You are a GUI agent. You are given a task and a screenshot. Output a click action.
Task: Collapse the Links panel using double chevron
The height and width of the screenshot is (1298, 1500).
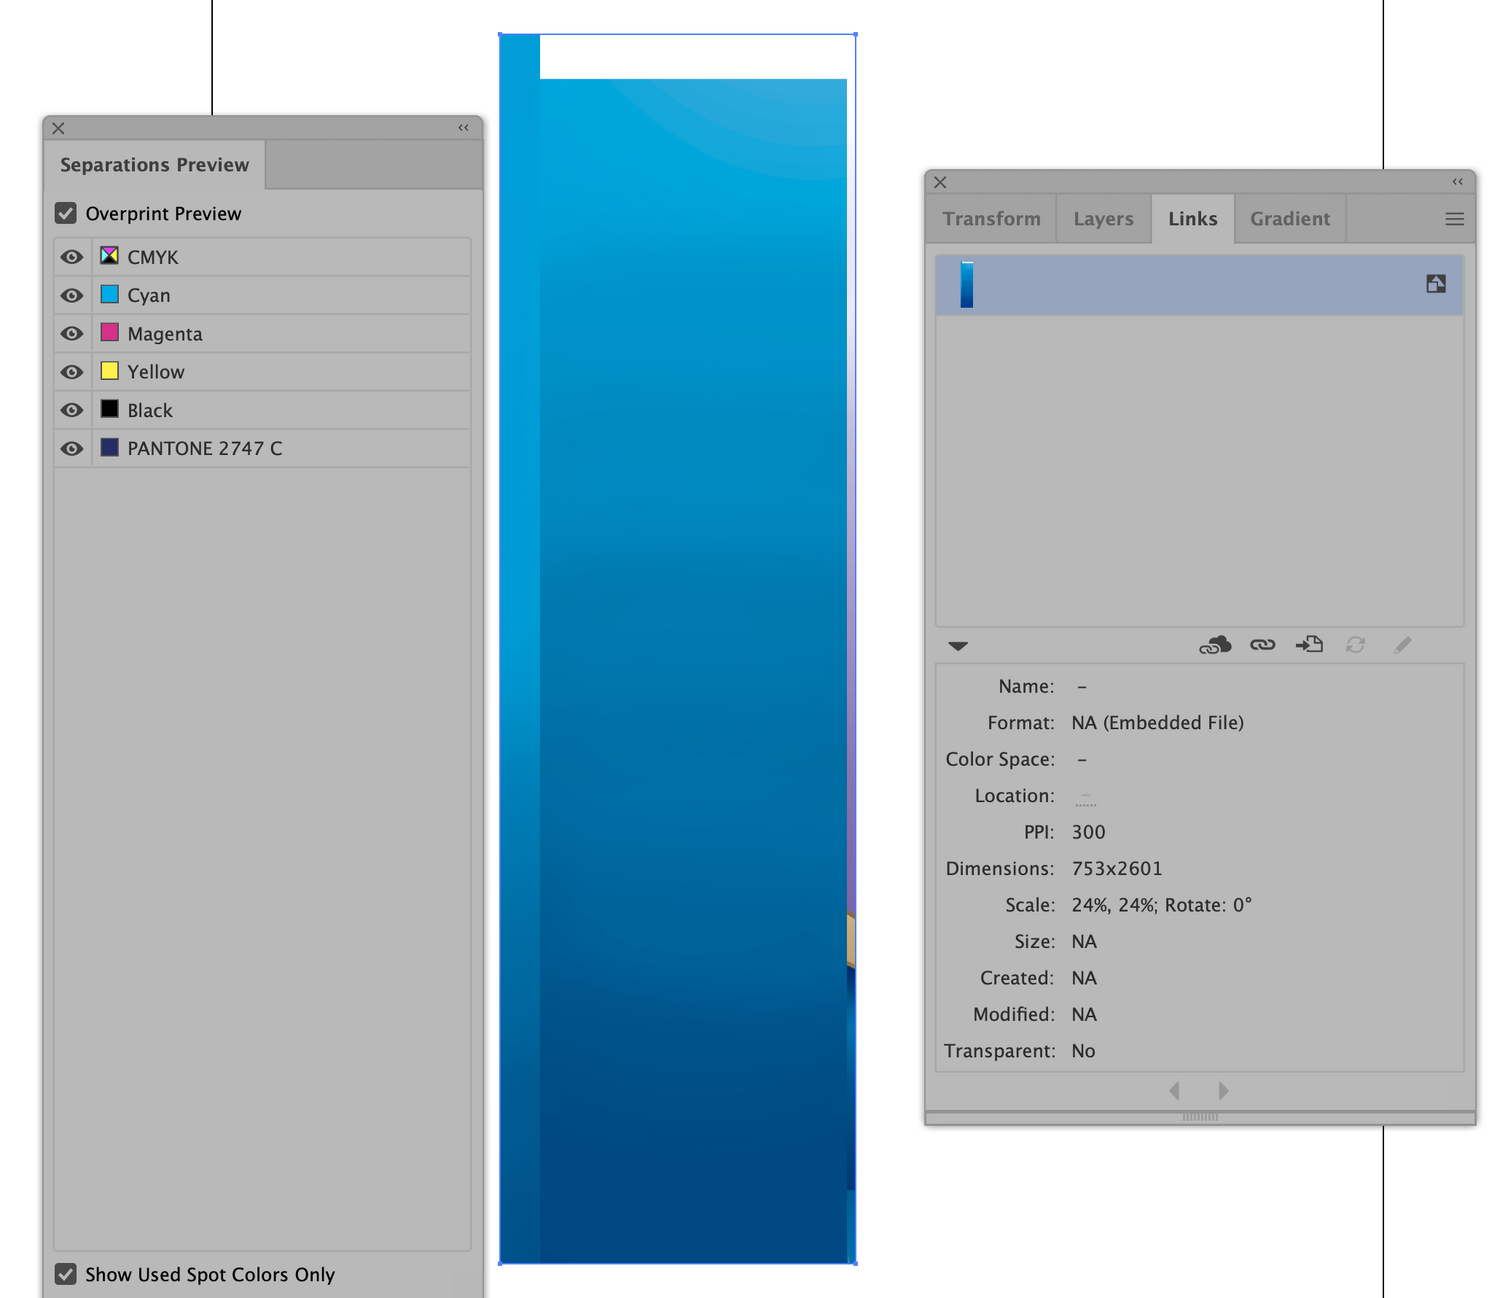(x=1457, y=181)
